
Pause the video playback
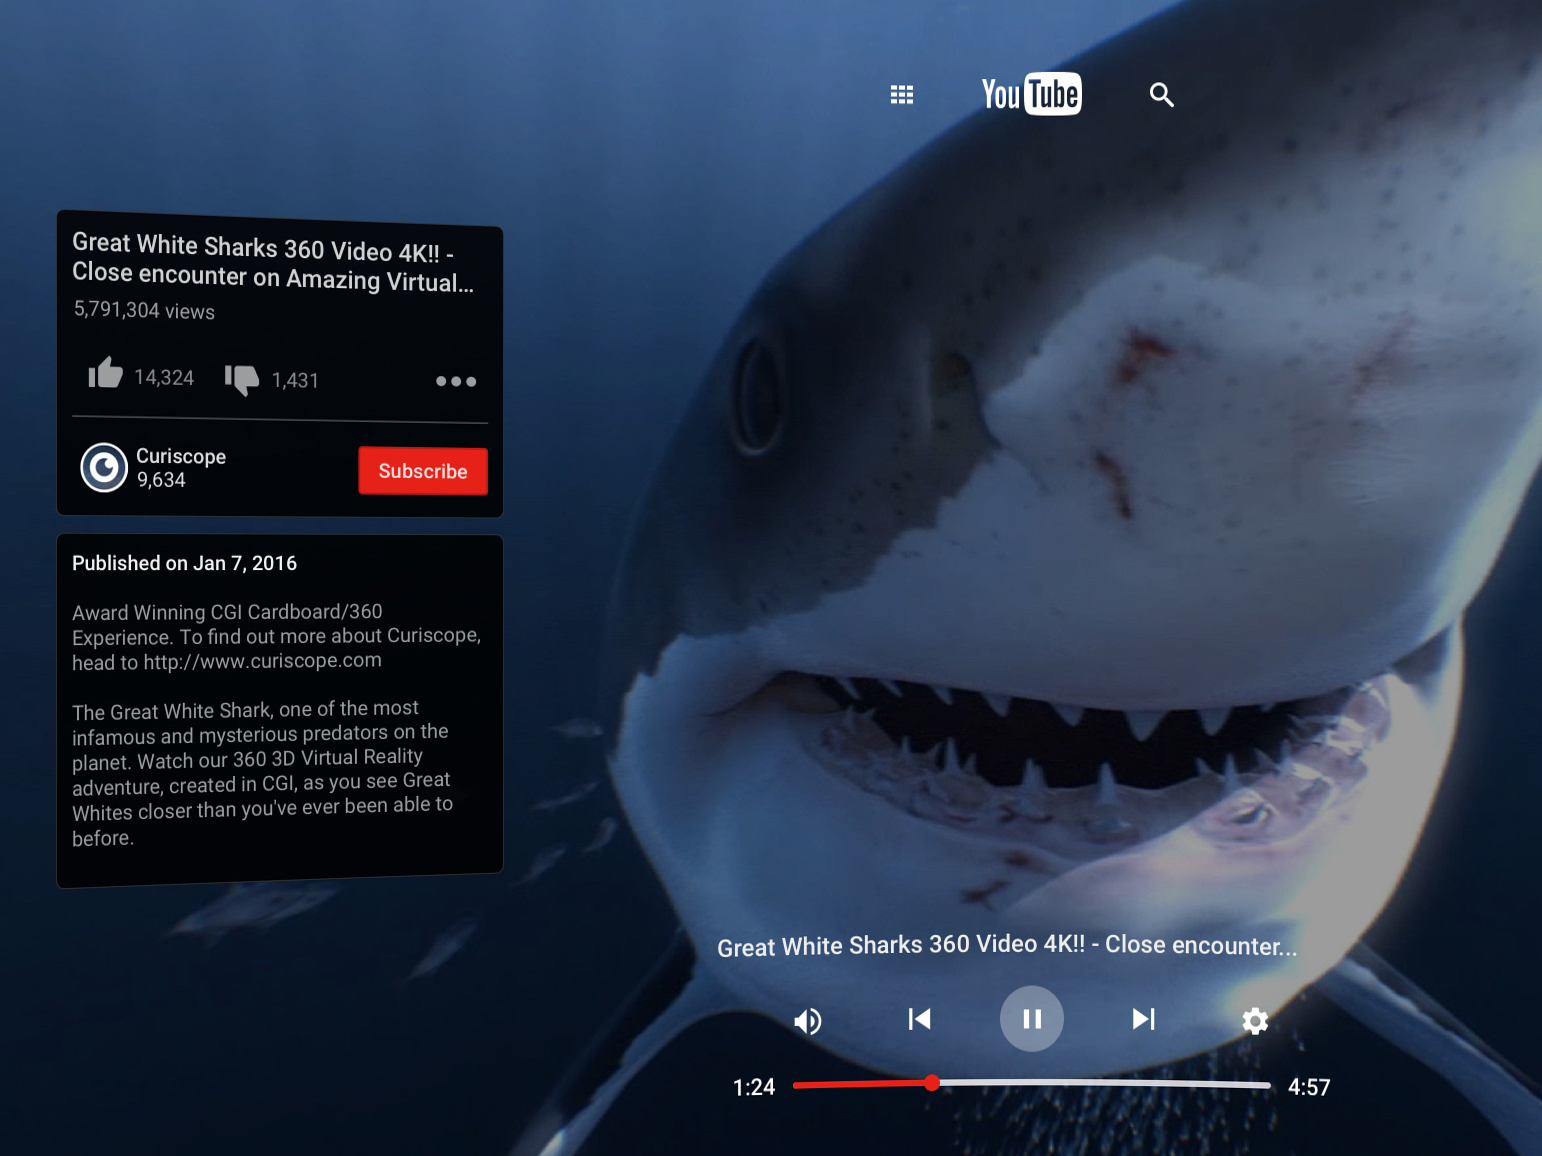pos(1032,1019)
